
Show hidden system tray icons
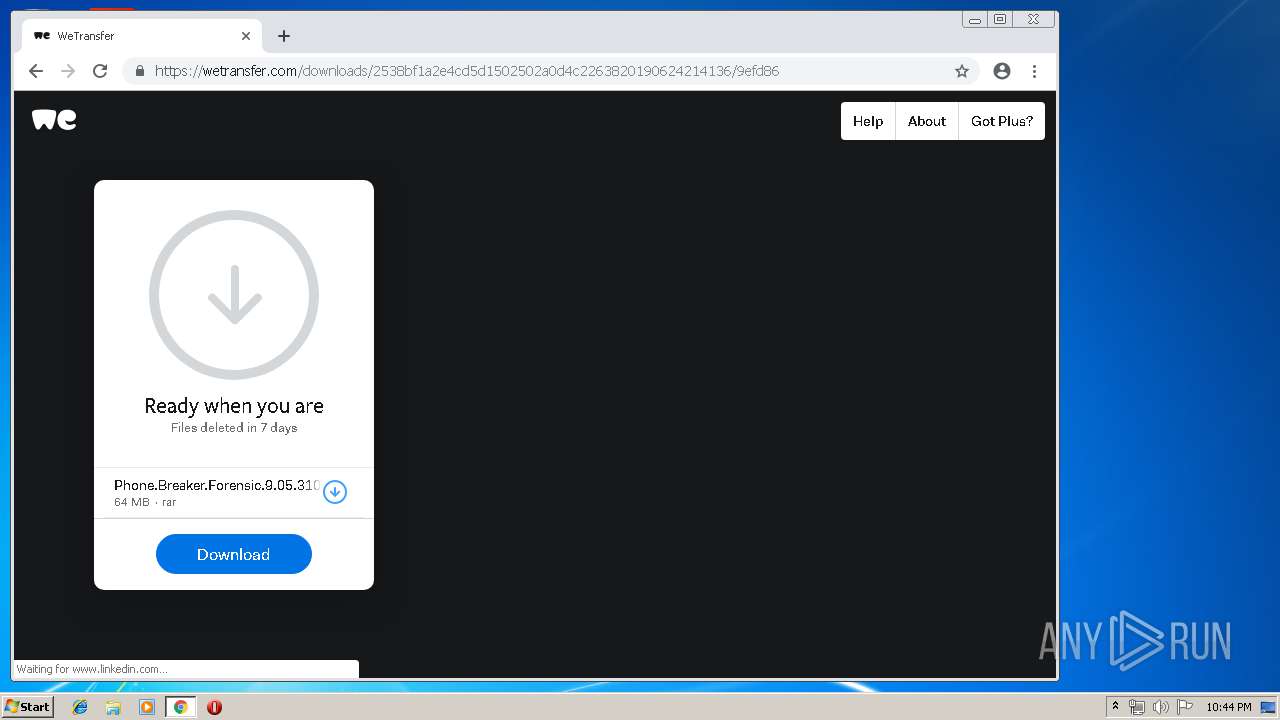point(1115,707)
